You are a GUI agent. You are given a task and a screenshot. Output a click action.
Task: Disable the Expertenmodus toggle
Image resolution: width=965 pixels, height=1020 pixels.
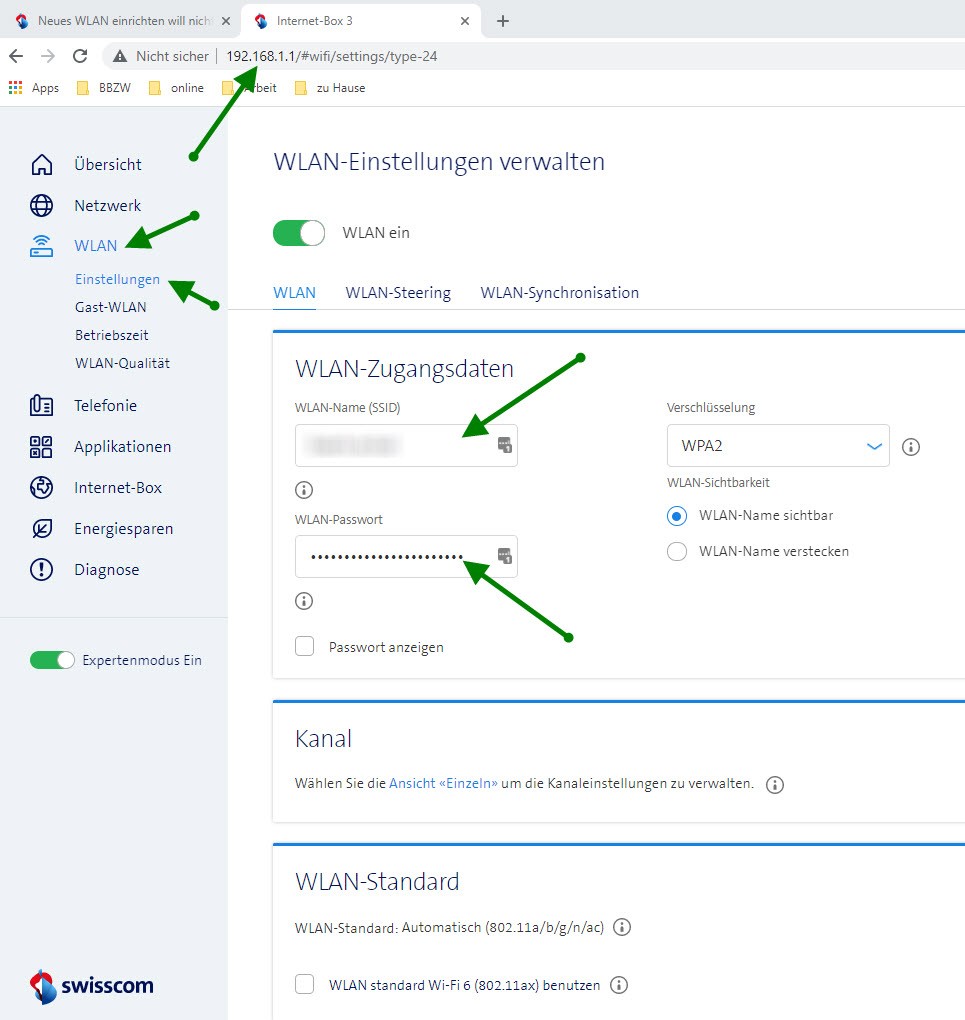click(52, 660)
